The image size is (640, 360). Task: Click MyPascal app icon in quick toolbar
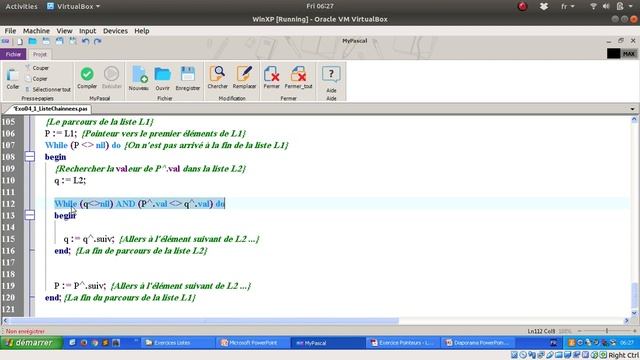(x=5, y=41)
